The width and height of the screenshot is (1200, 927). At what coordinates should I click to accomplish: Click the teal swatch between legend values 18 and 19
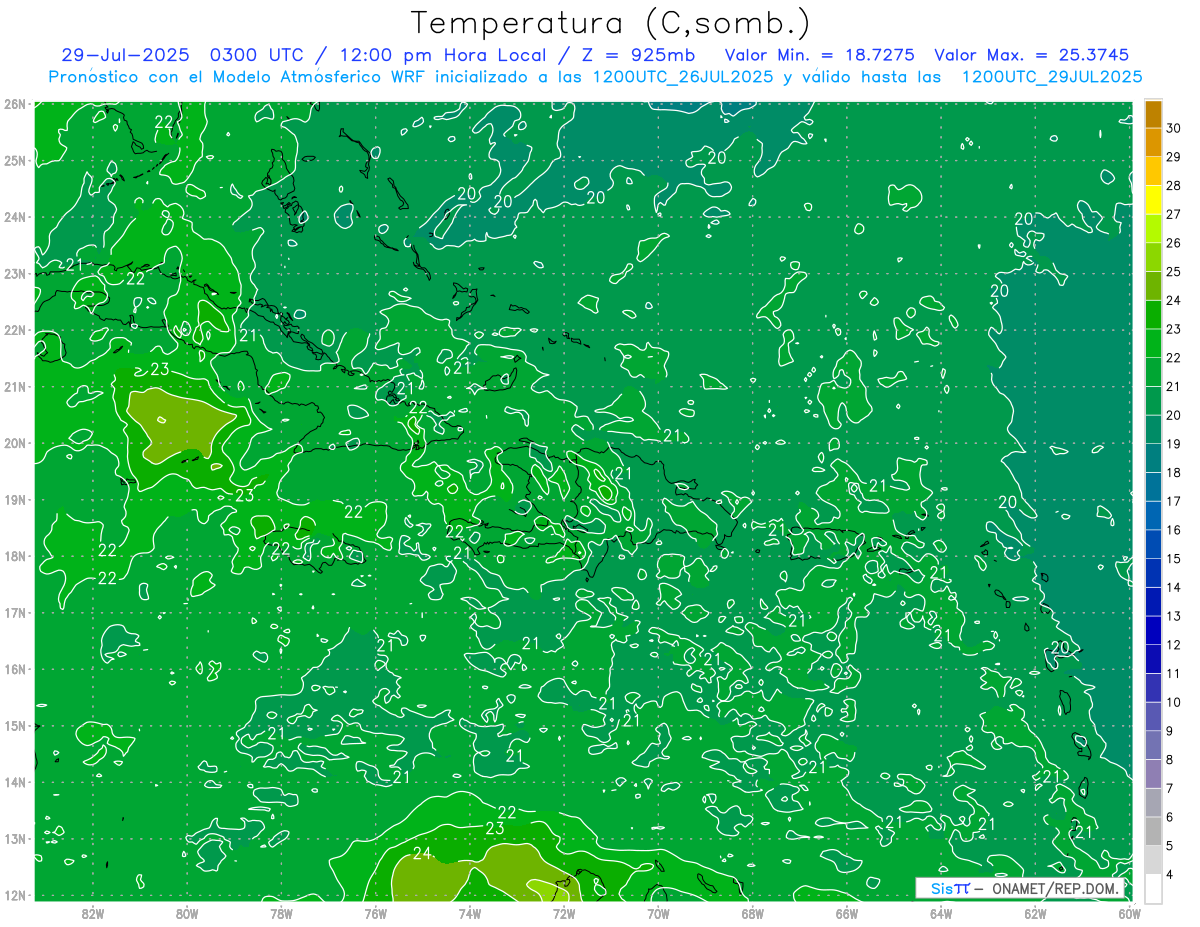click(1153, 458)
